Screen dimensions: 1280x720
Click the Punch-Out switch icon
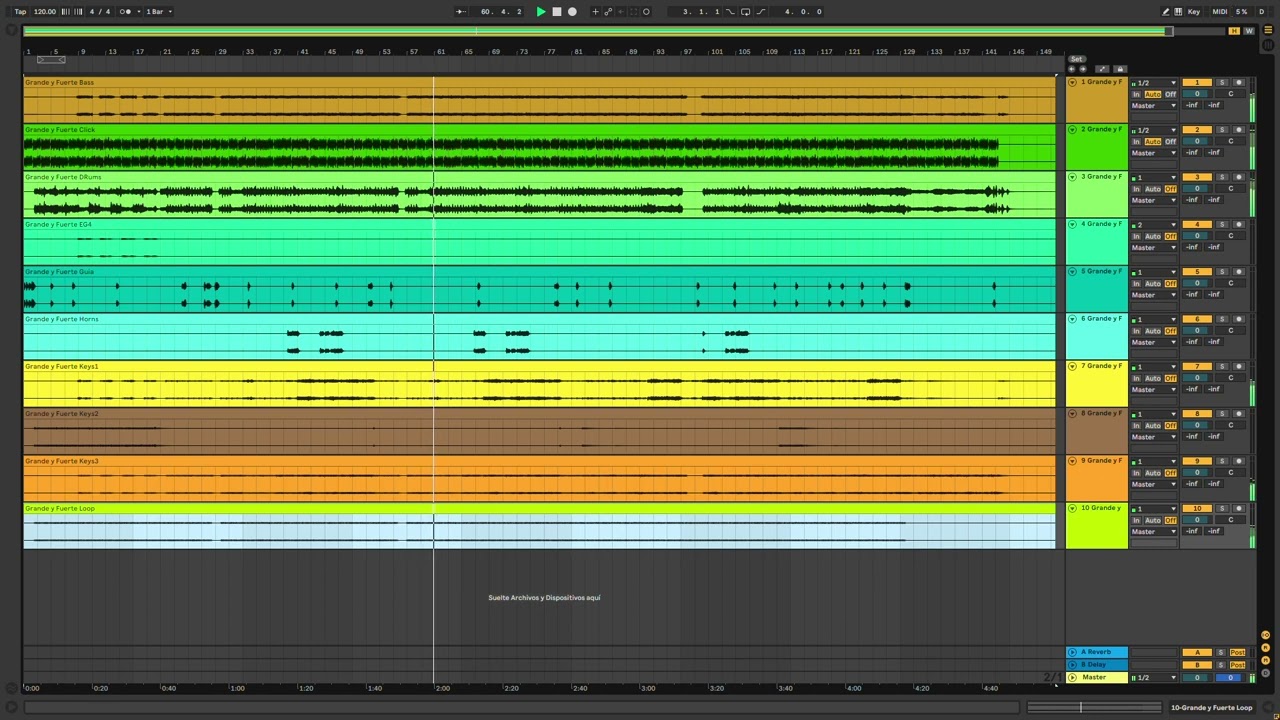761,12
